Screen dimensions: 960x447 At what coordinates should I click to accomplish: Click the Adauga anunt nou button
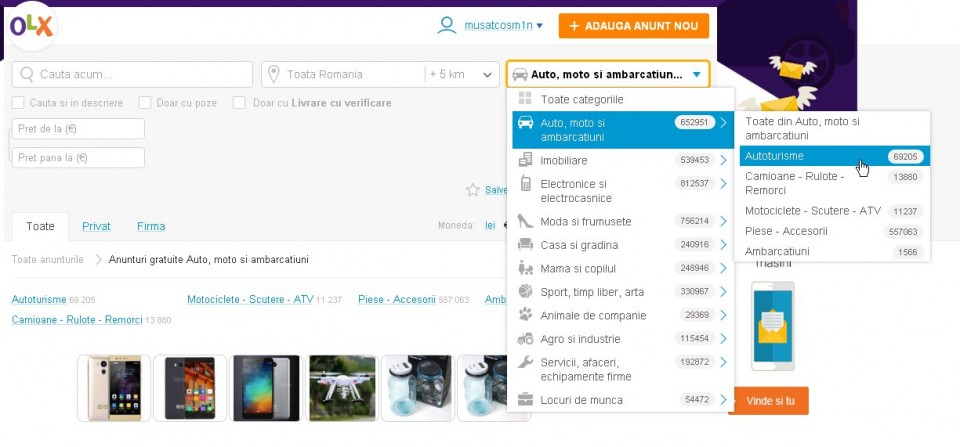coord(633,26)
